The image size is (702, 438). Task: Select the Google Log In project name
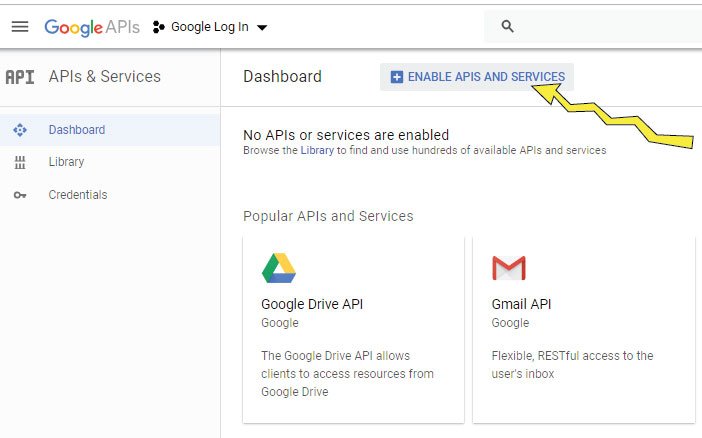coord(210,27)
